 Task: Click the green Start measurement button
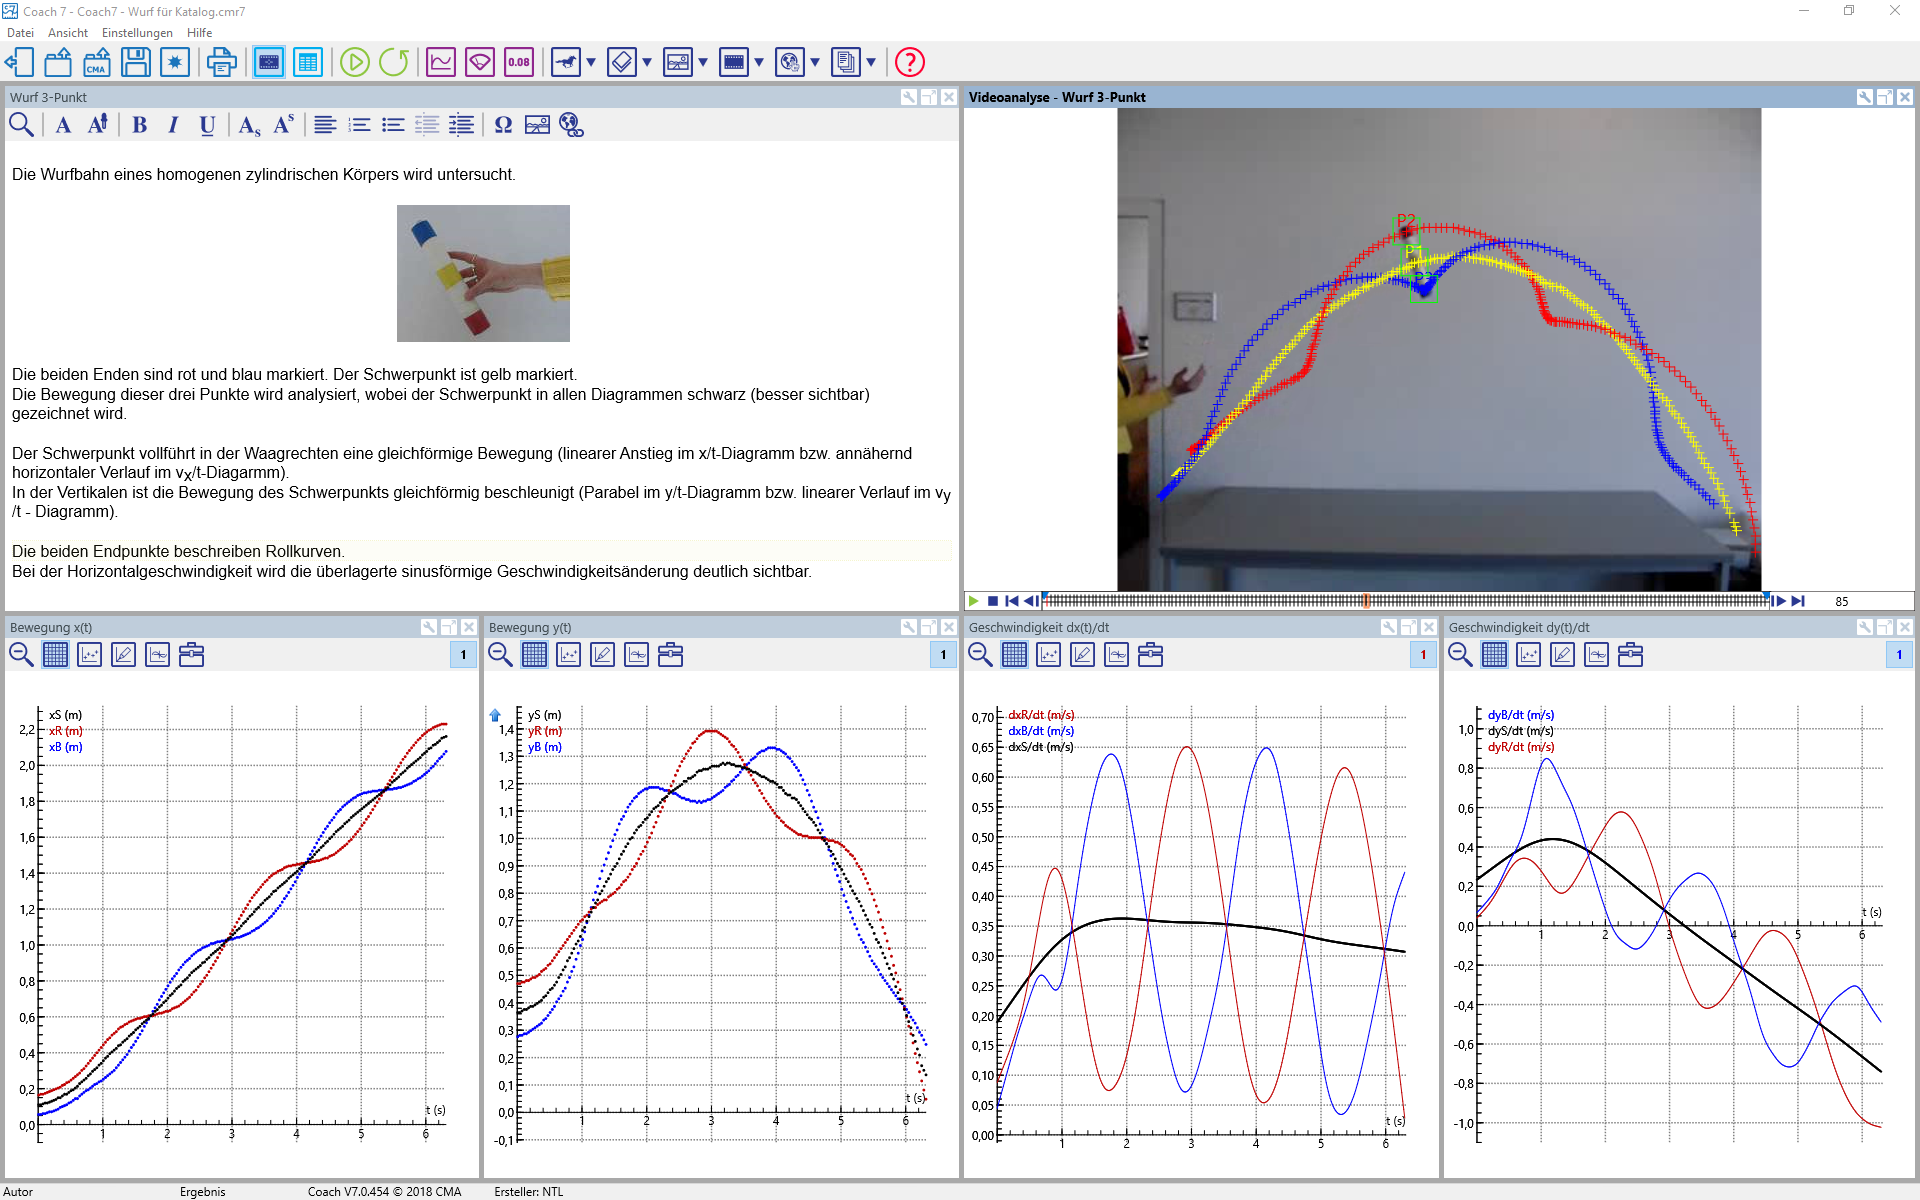354,62
